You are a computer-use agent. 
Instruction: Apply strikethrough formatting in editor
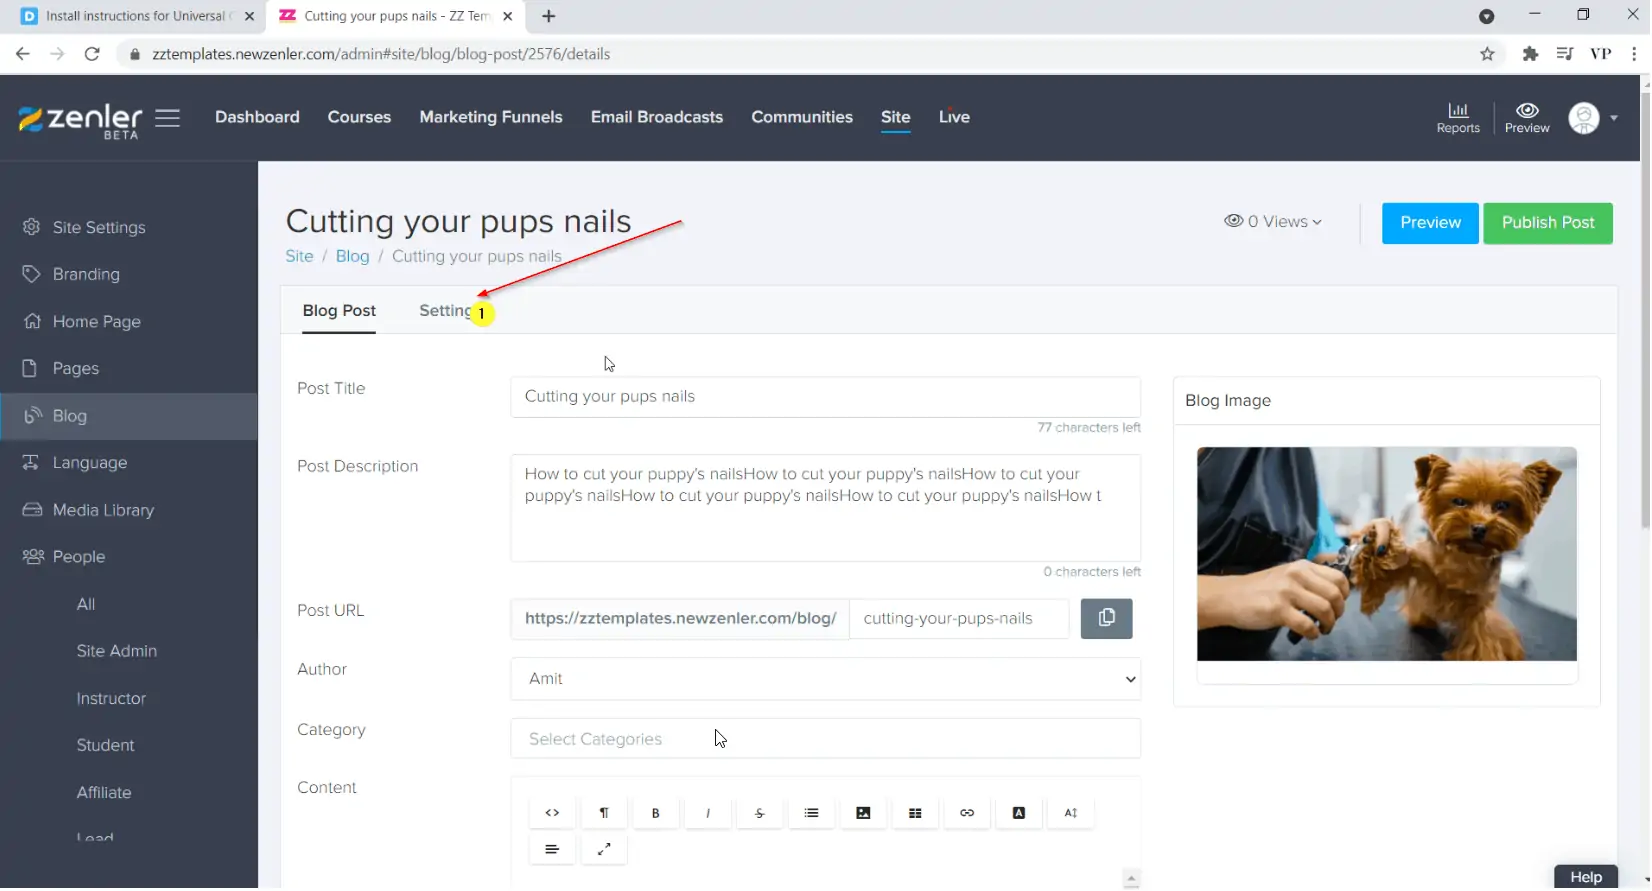click(760, 813)
